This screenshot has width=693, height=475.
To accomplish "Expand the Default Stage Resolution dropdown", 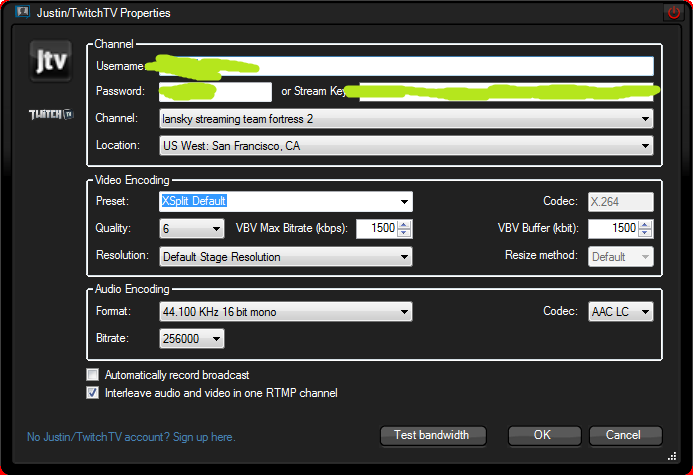I will point(286,257).
